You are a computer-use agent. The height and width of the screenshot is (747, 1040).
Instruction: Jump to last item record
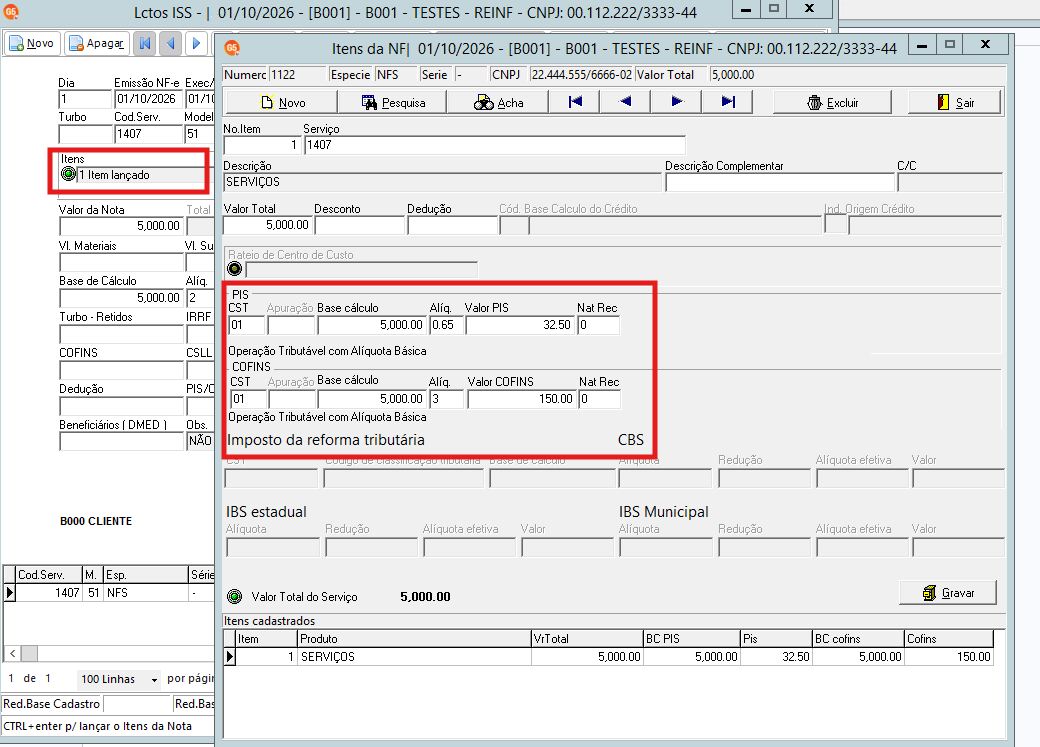(728, 102)
